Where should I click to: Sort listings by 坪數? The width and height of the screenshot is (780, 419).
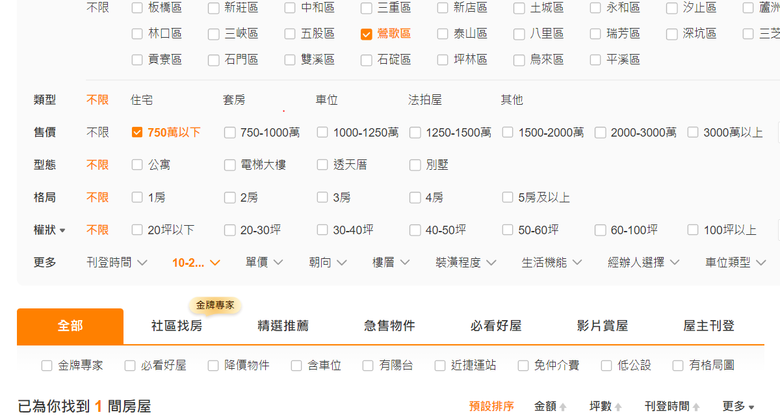605,407
